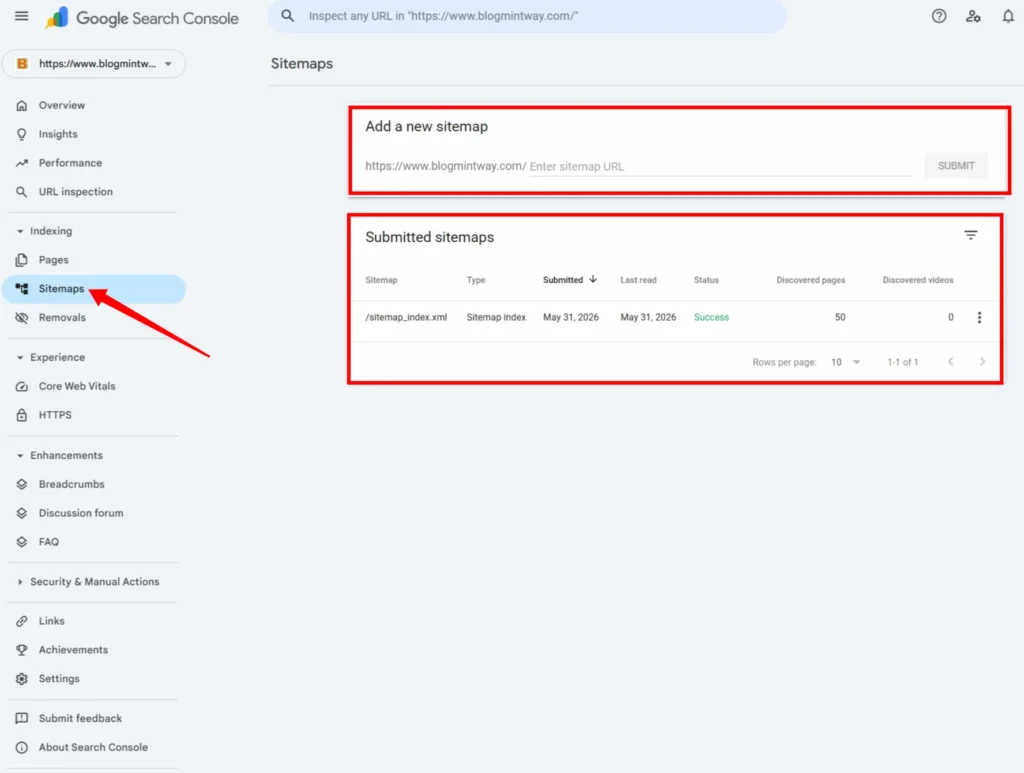Click the Overview home icon

22,105
